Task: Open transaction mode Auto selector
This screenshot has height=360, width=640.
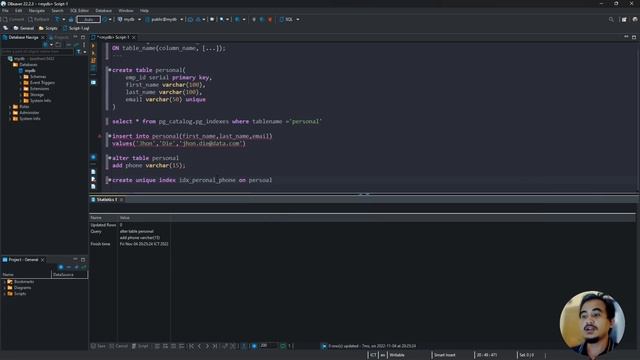Action: point(89,19)
